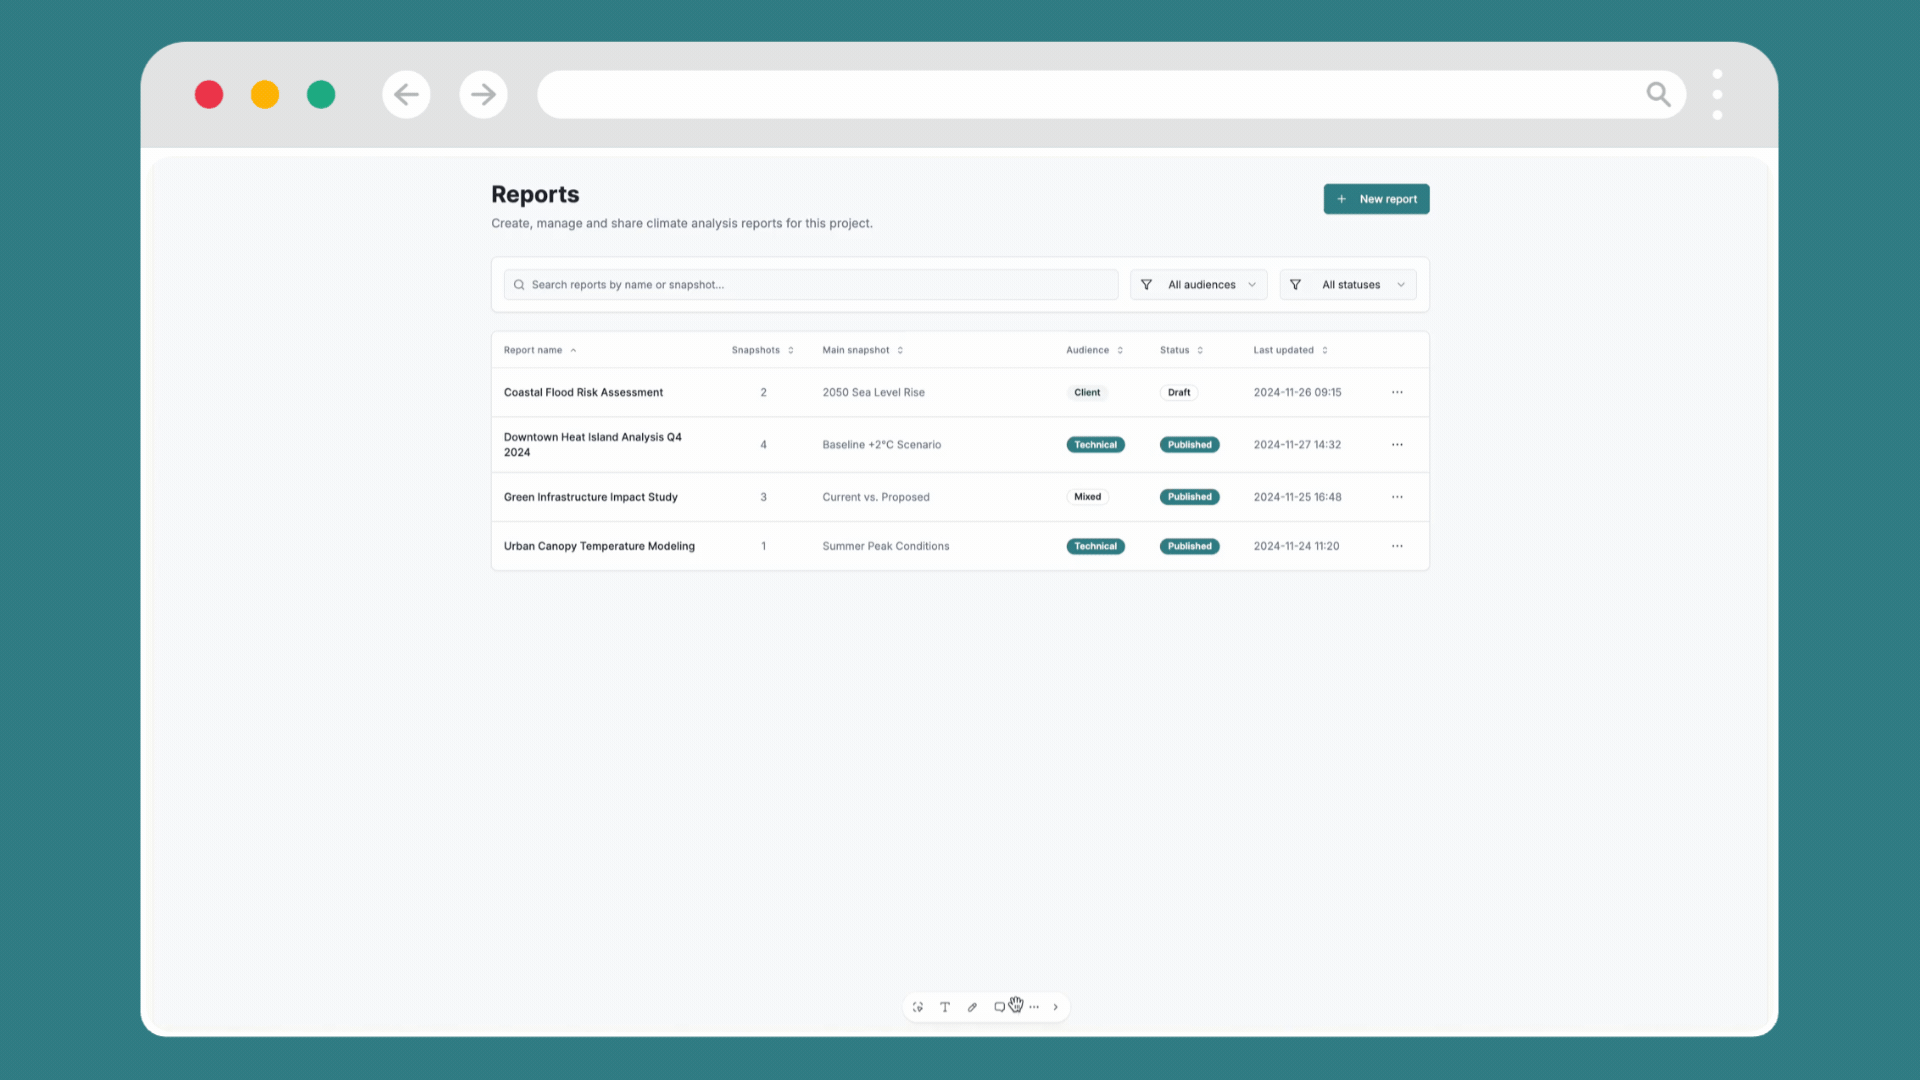Expand bottom toolbar with right chevron
The width and height of the screenshot is (1920, 1080).
coord(1055,1007)
